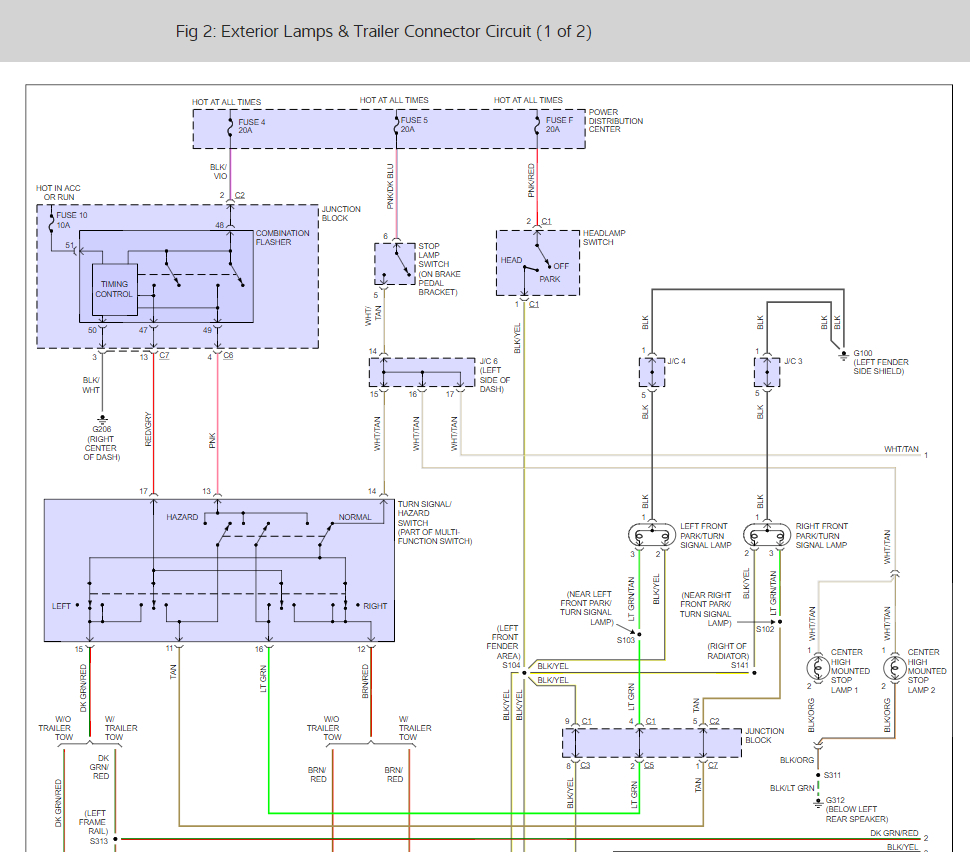970x864 pixels.
Task: Select Center High Mounted Stop Lamp 1 symbol
Action: (x=818, y=666)
